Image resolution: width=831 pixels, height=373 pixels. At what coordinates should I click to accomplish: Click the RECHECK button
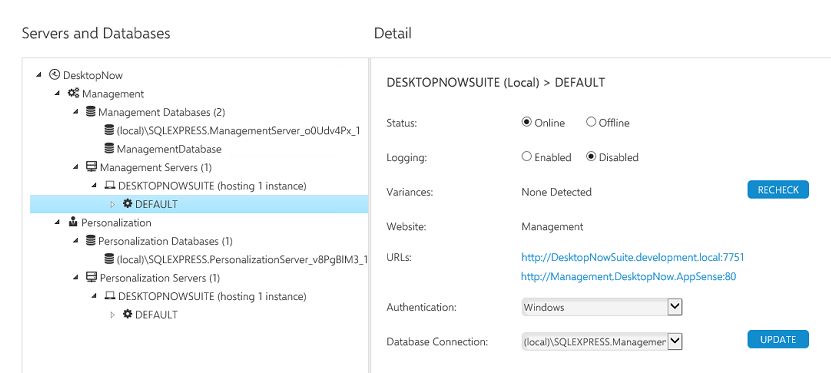[778, 190]
